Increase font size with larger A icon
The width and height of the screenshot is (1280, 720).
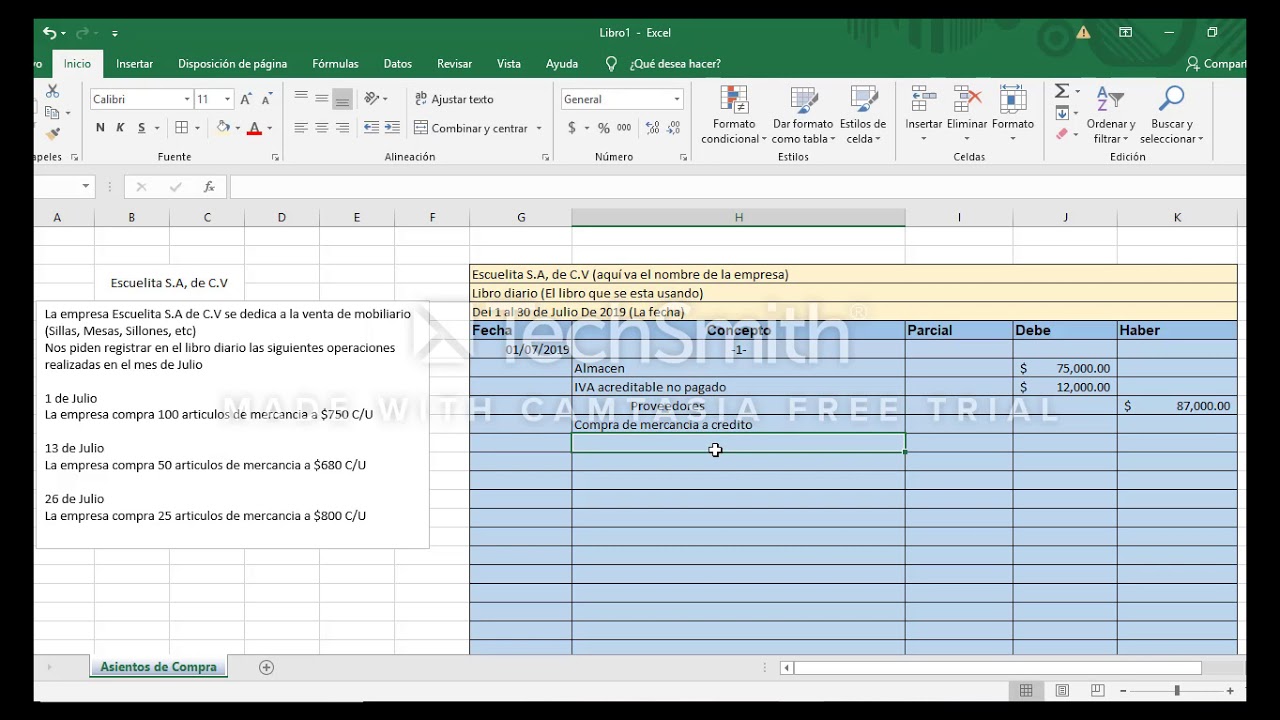pyautogui.click(x=246, y=99)
